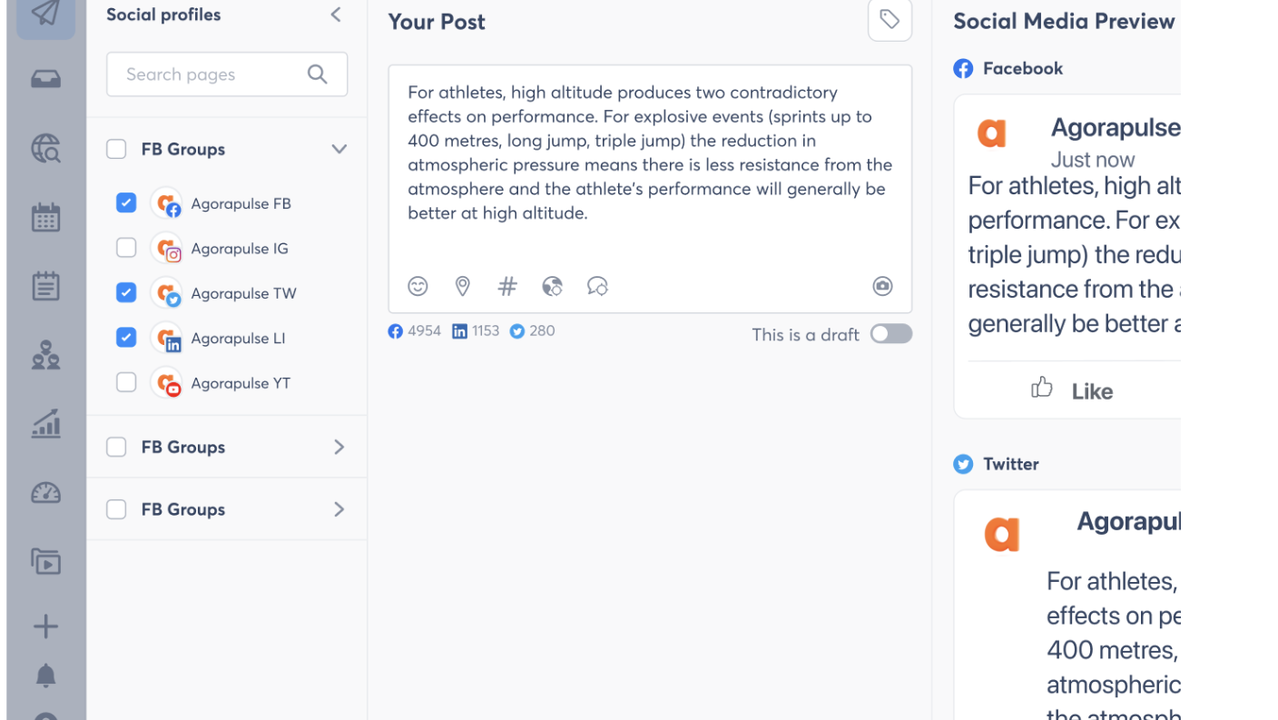1278x720 pixels.
Task: Uncheck the Agorapulse FB profile checkbox
Action: point(126,203)
